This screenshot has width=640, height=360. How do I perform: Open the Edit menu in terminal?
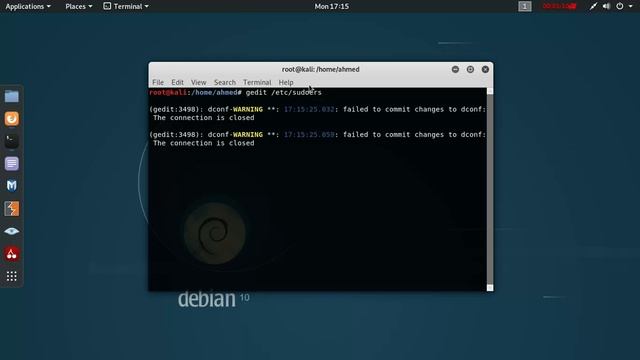click(177, 82)
